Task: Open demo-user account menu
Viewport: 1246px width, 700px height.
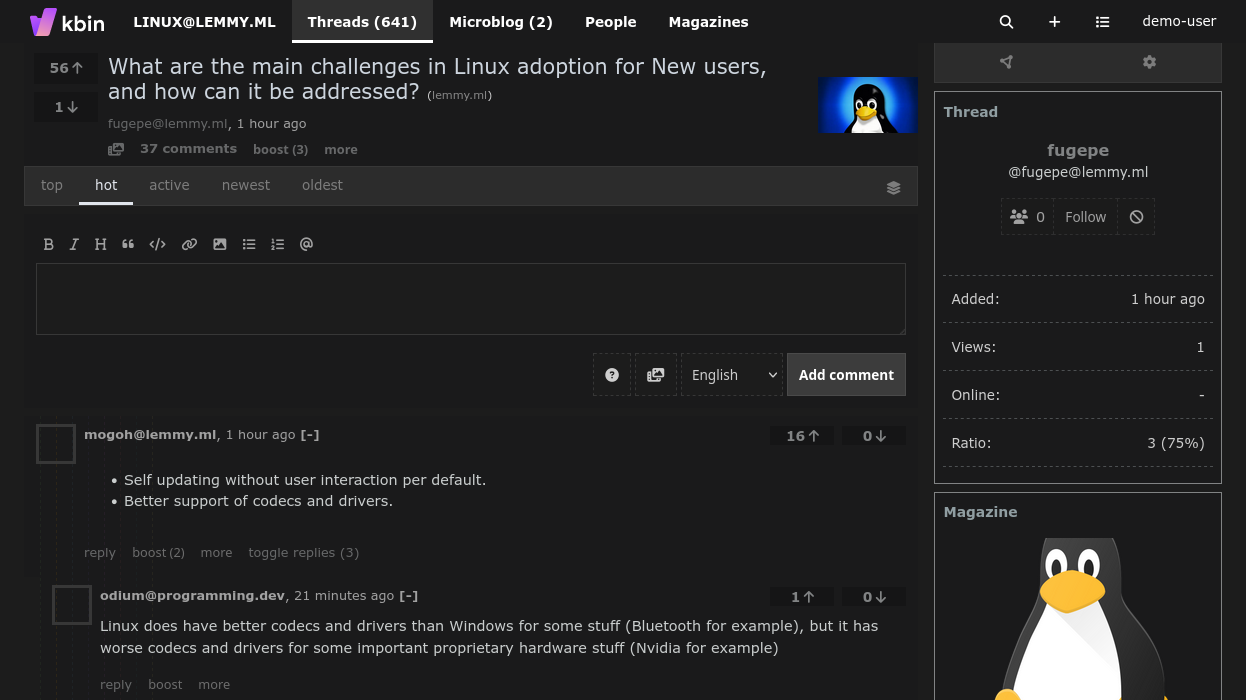Action: click(1179, 22)
